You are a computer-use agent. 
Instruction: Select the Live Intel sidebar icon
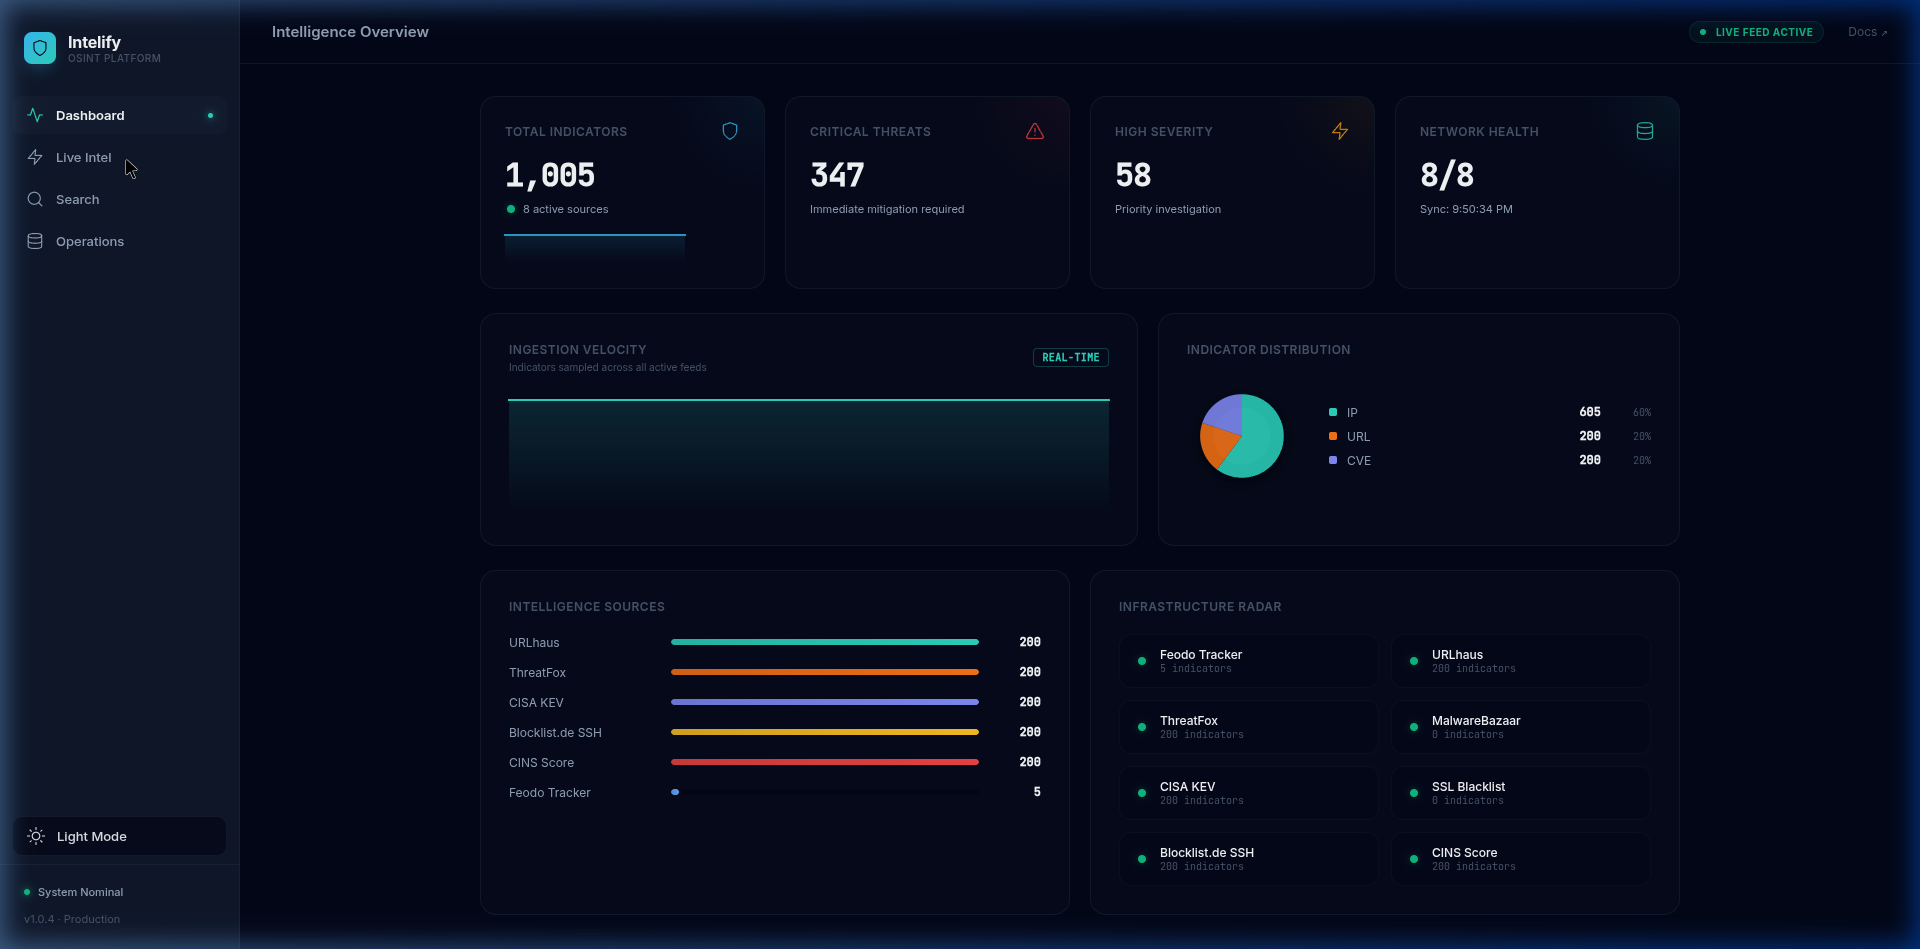(35, 157)
